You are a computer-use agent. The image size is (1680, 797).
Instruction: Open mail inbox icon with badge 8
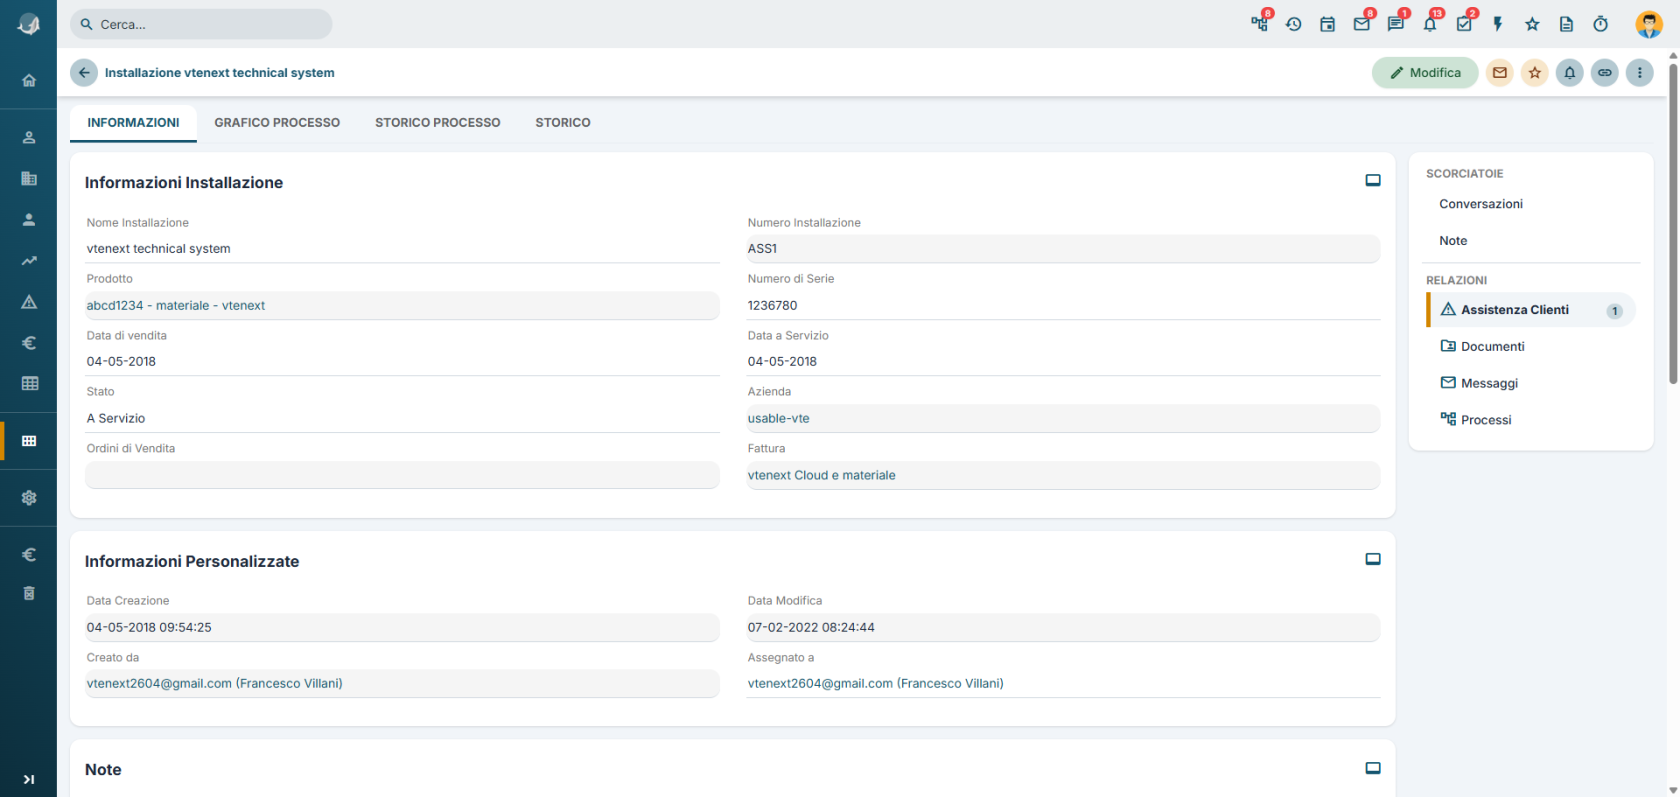1361,24
